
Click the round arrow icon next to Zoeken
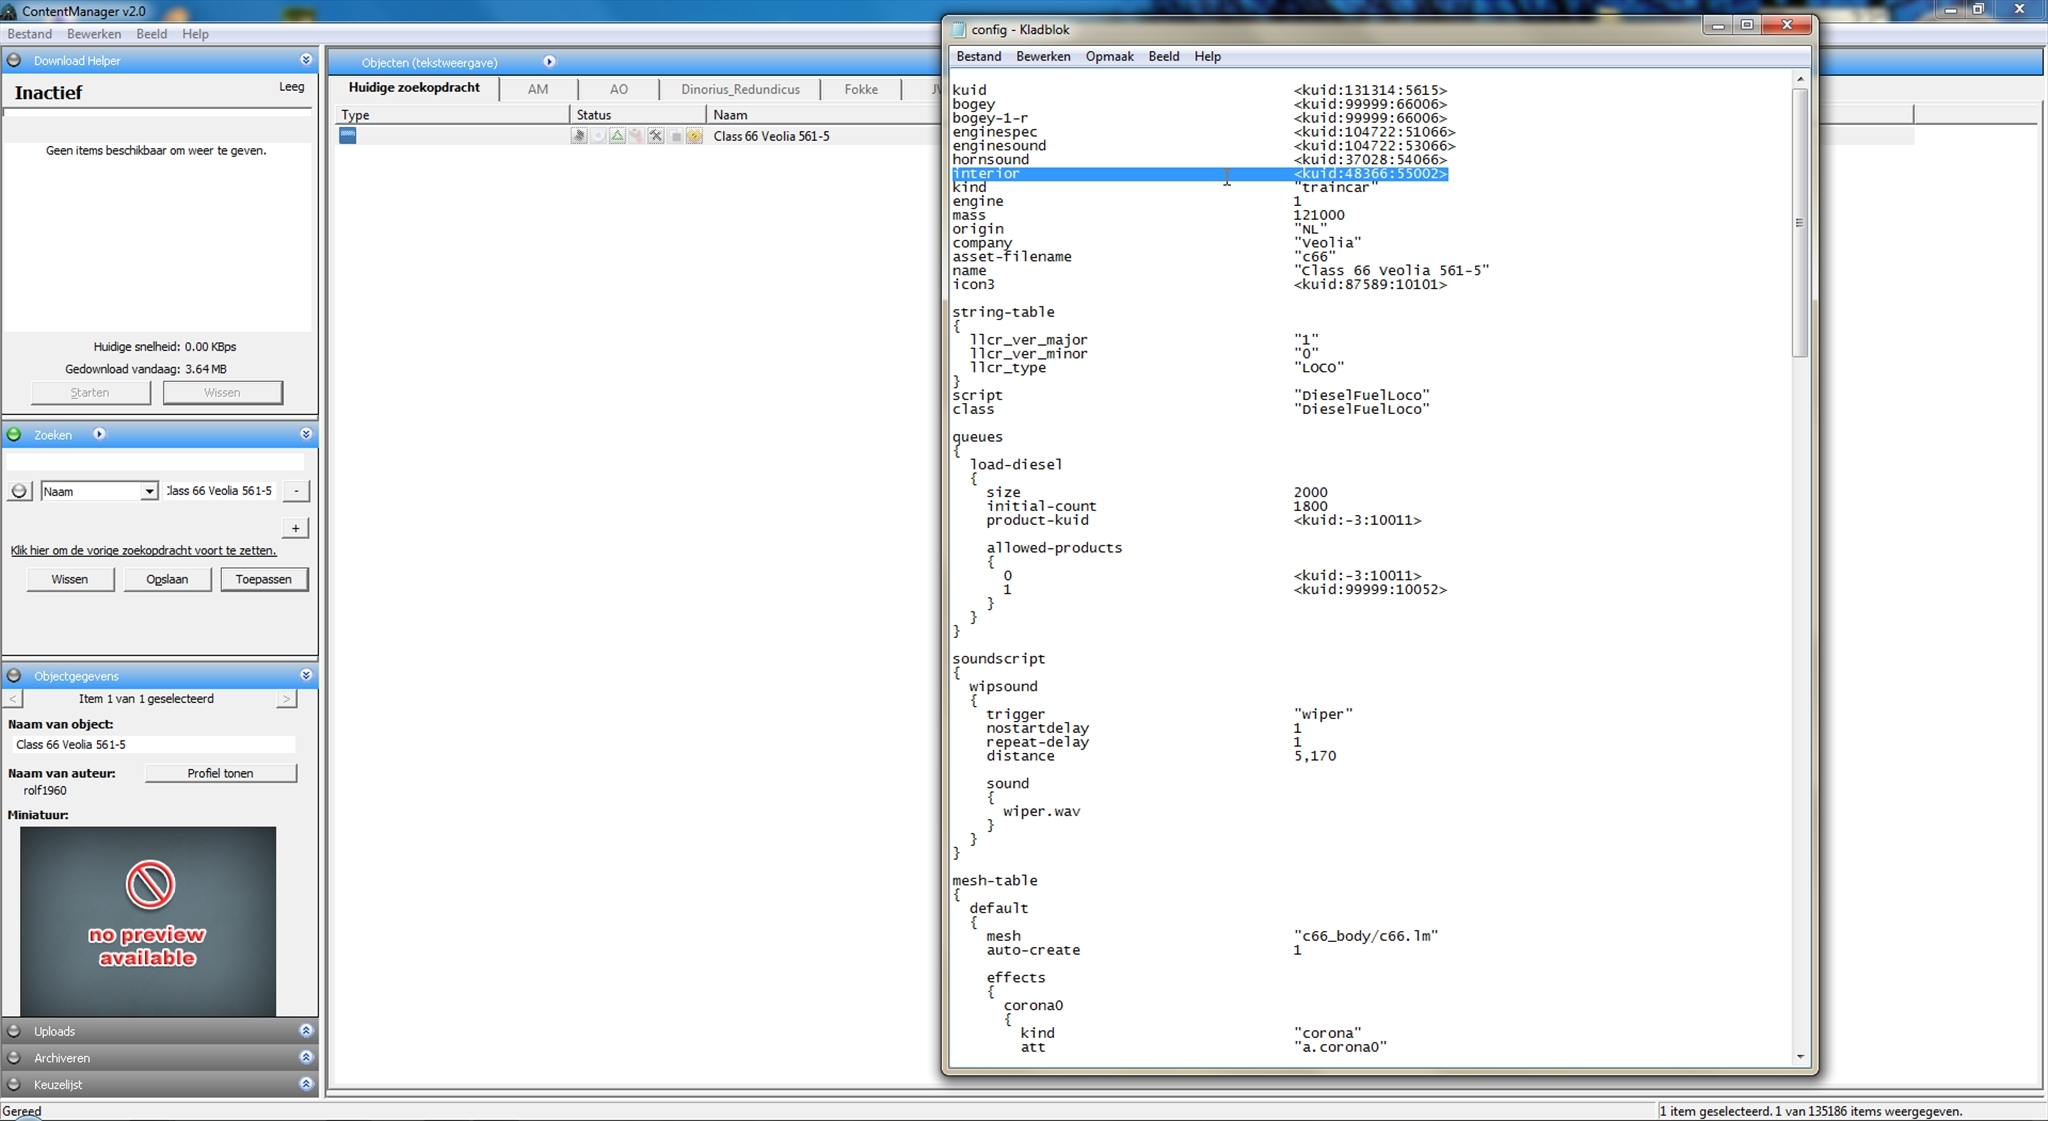coord(99,434)
